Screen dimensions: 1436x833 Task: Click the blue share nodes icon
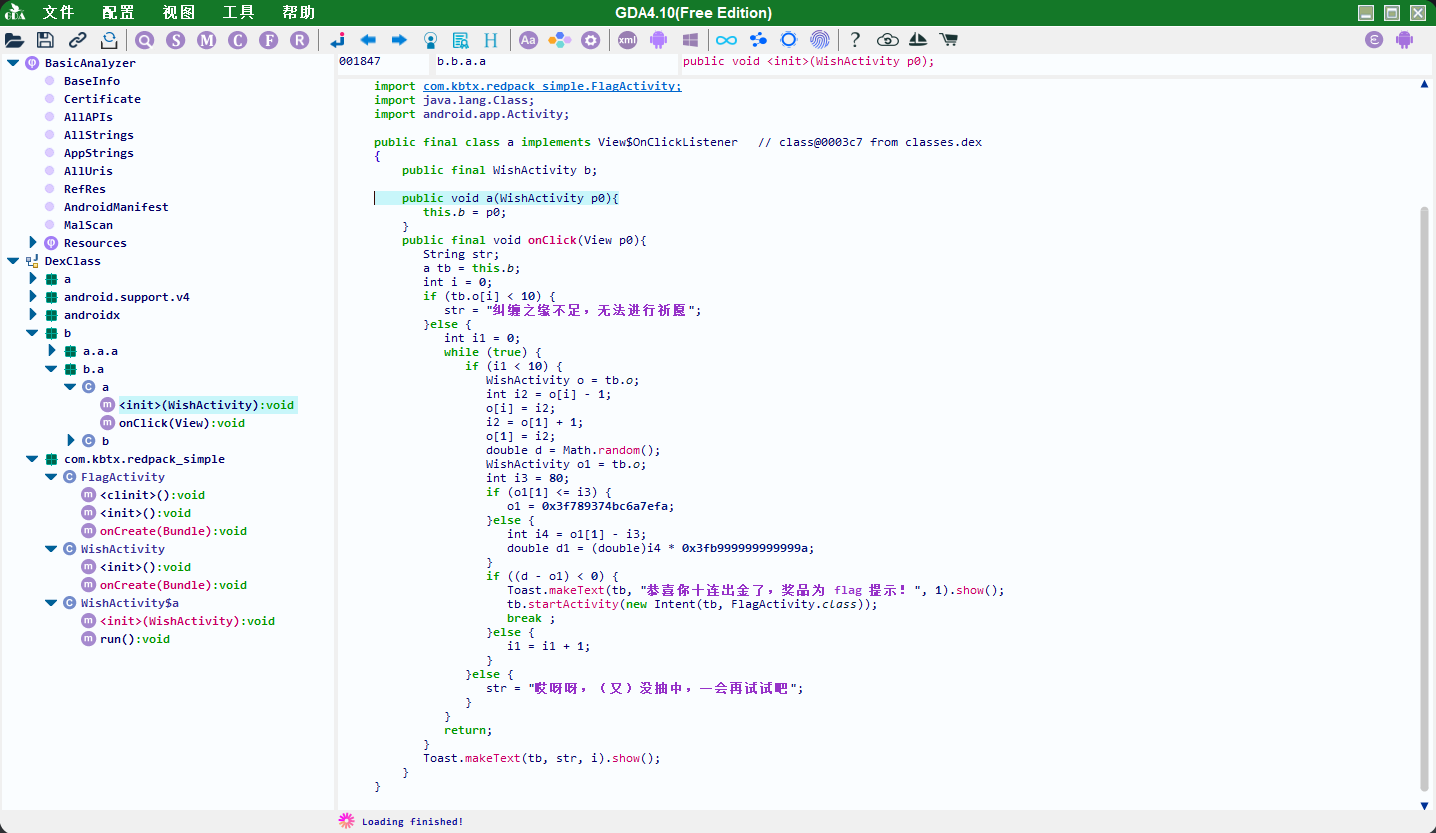(758, 40)
